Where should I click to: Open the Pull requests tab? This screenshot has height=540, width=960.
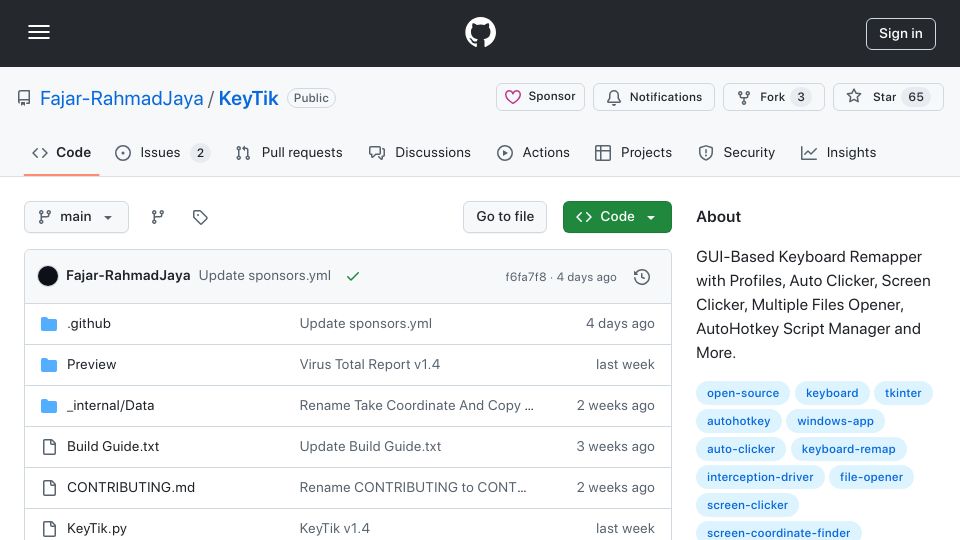[x=289, y=152]
